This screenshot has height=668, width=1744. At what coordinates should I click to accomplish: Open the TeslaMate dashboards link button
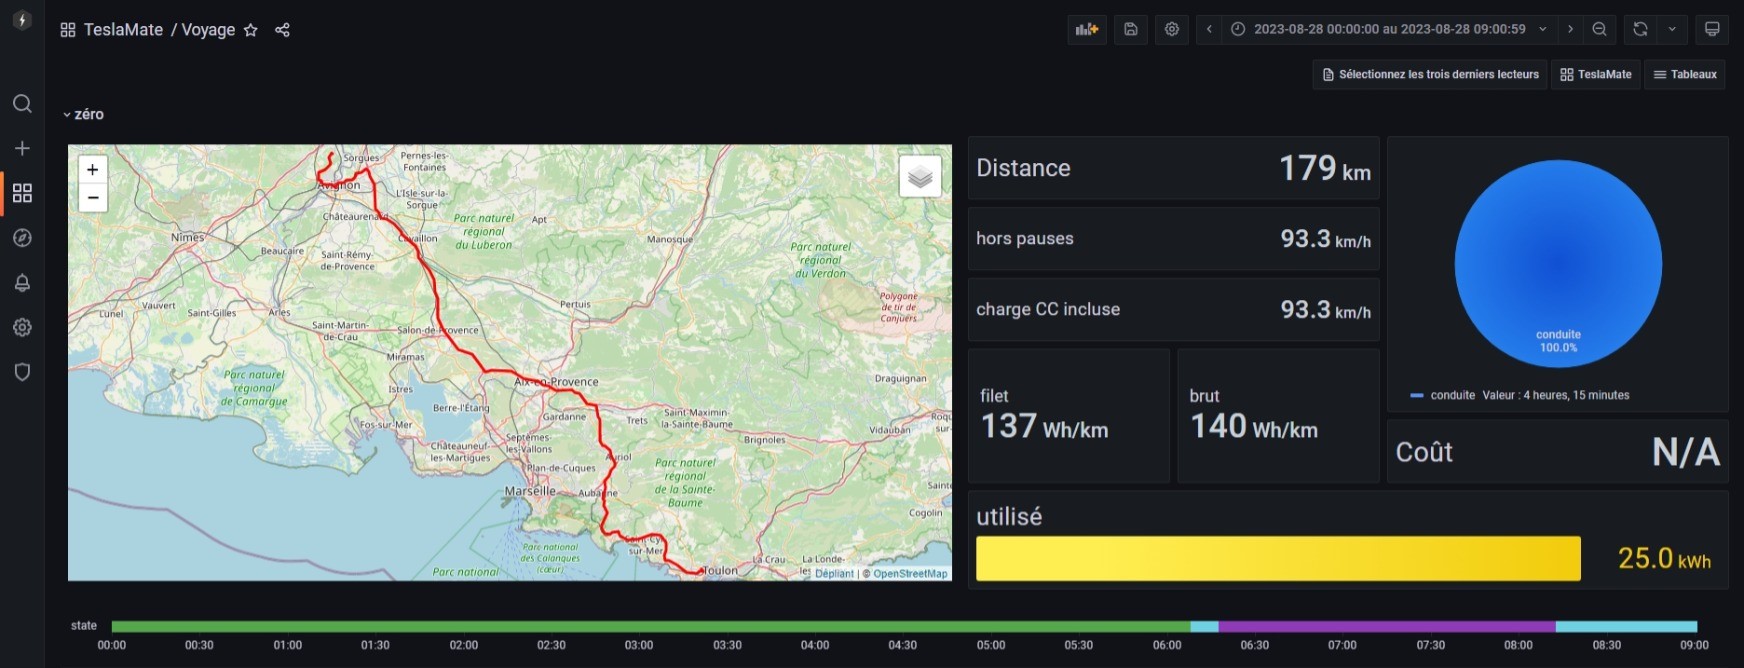1596,74
